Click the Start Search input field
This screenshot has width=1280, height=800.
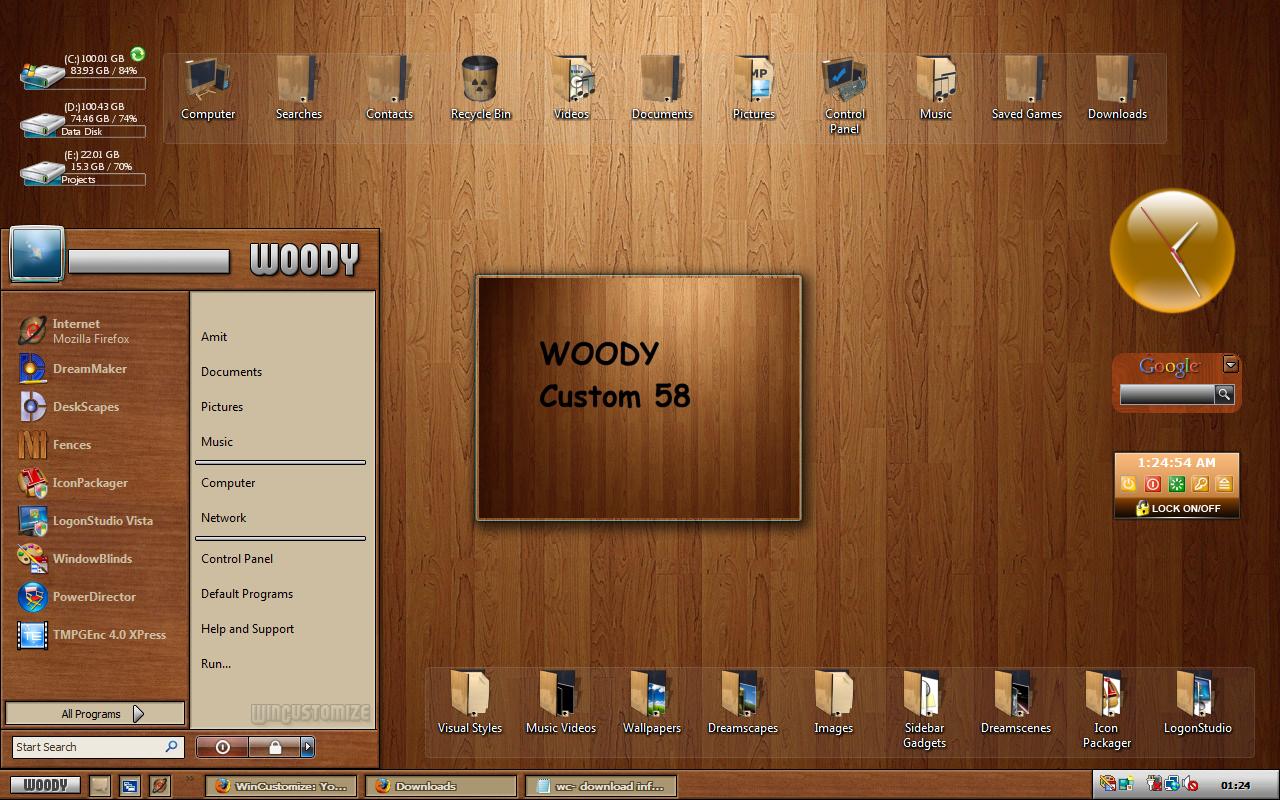(x=98, y=747)
